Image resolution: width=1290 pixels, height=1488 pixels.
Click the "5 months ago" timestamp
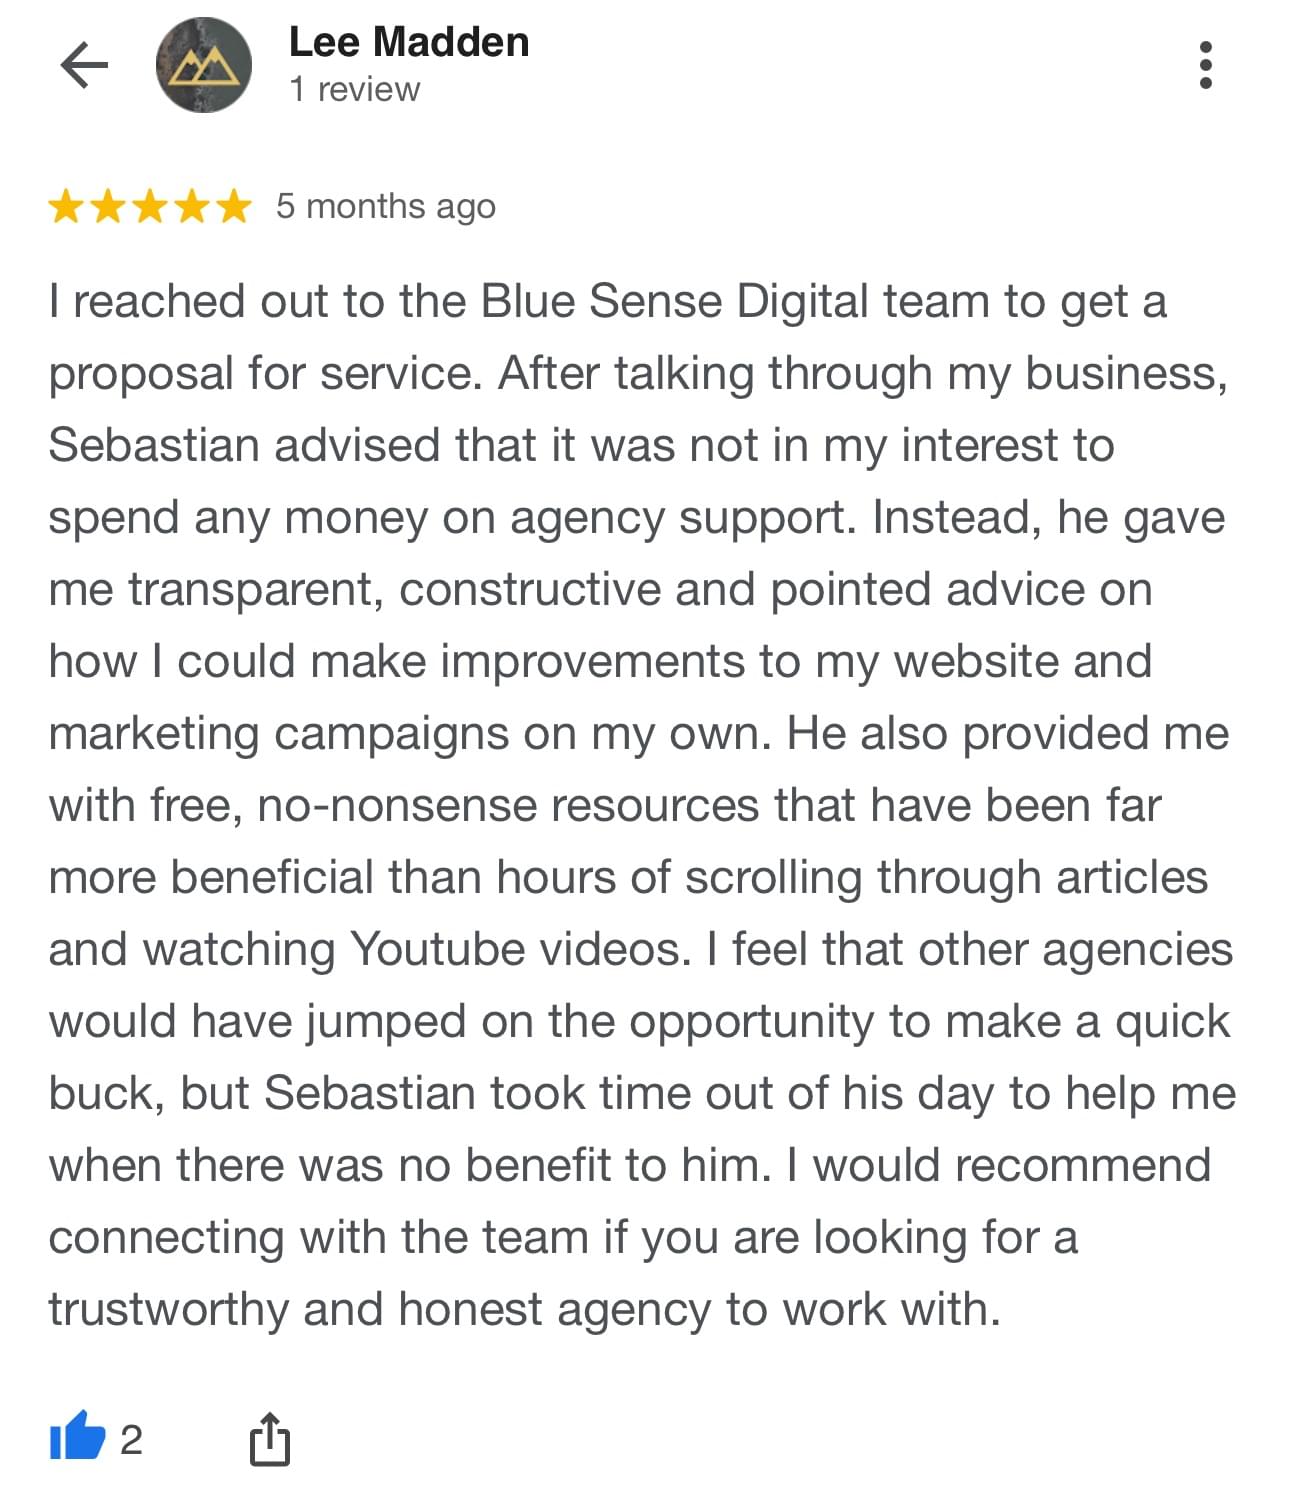pos(385,207)
